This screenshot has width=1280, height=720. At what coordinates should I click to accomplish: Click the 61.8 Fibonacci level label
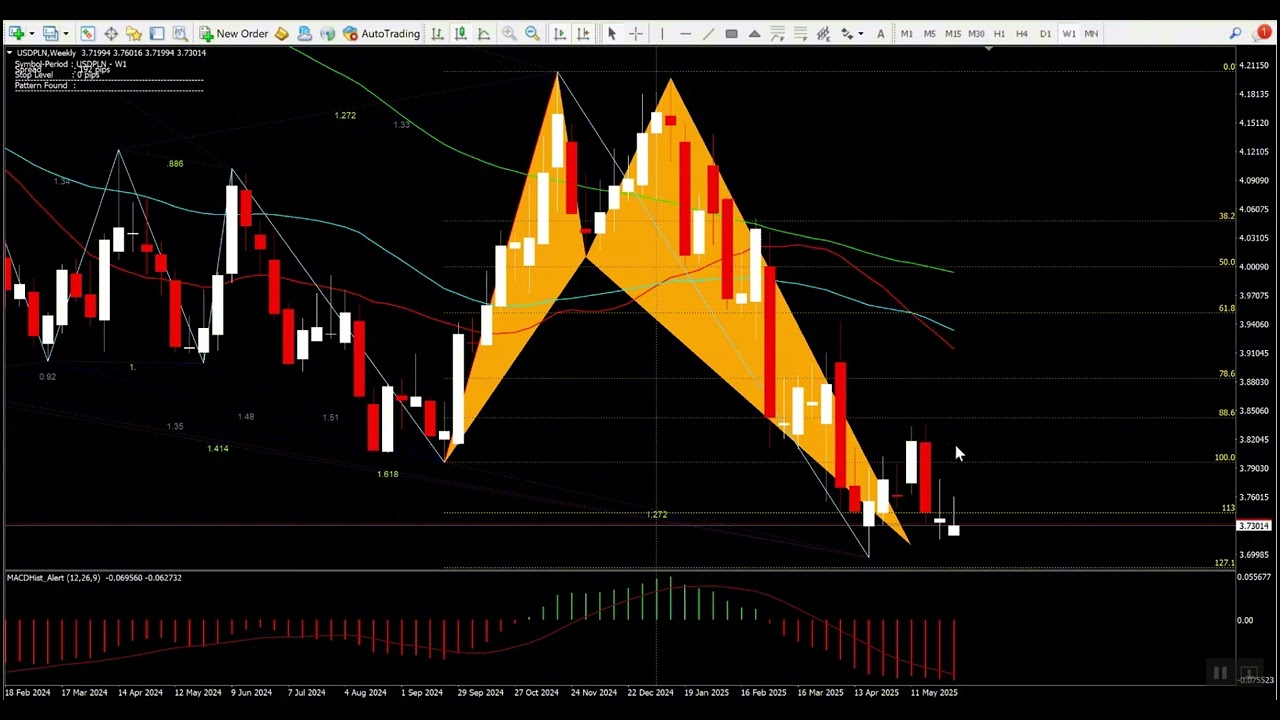pyautogui.click(x=1226, y=309)
